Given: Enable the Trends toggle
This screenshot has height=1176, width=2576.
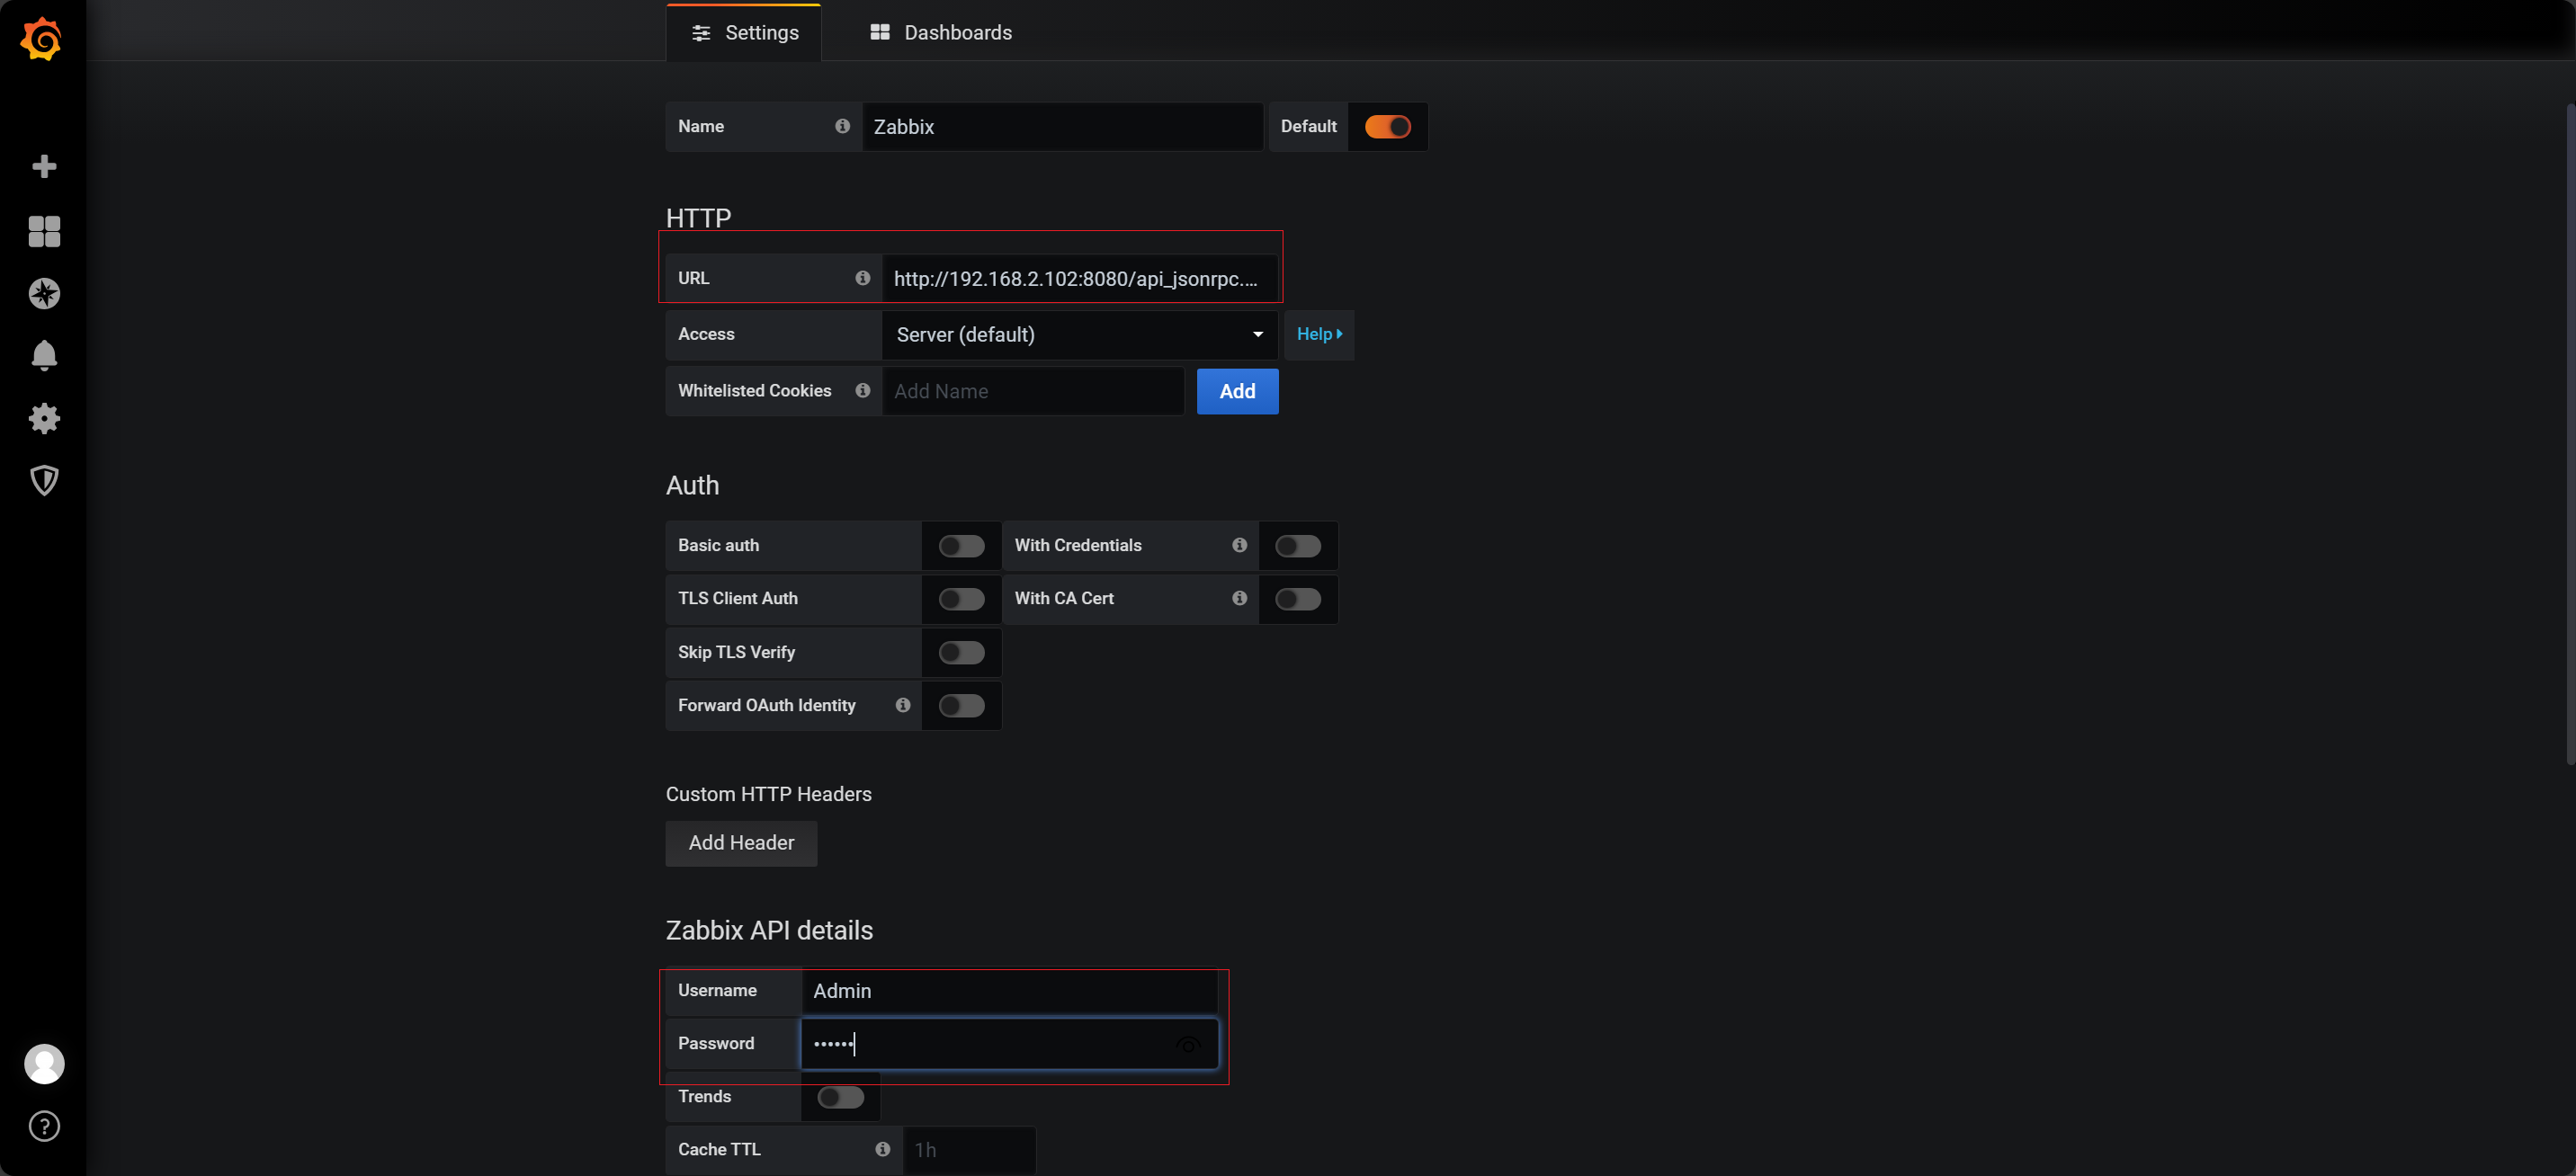Looking at the screenshot, I should pos(840,1097).
